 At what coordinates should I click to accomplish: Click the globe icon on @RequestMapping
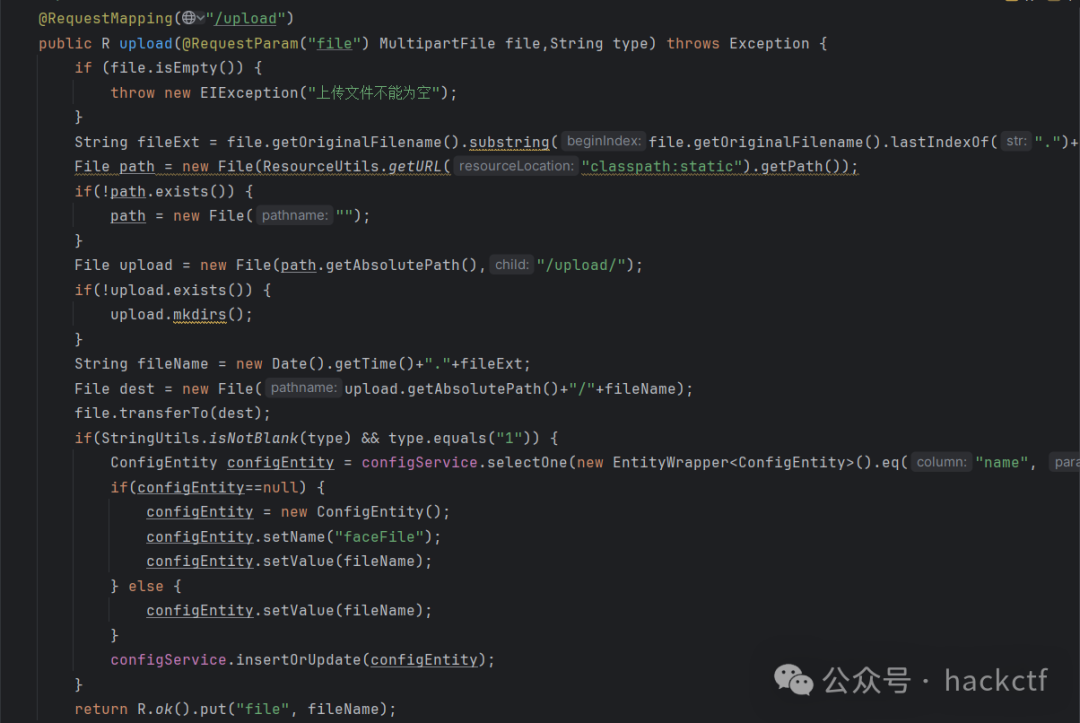pyautogui.click(x=186, y=17)
